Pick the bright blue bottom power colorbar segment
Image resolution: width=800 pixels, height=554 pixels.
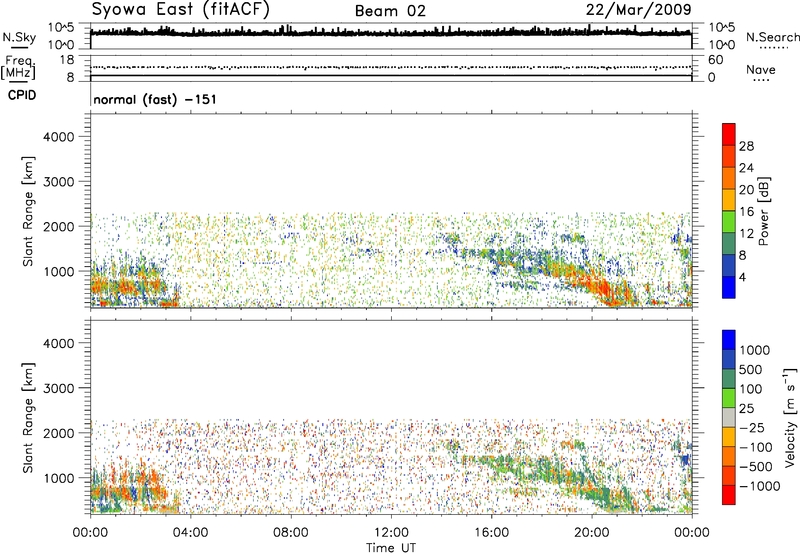[x=729, y=287]
